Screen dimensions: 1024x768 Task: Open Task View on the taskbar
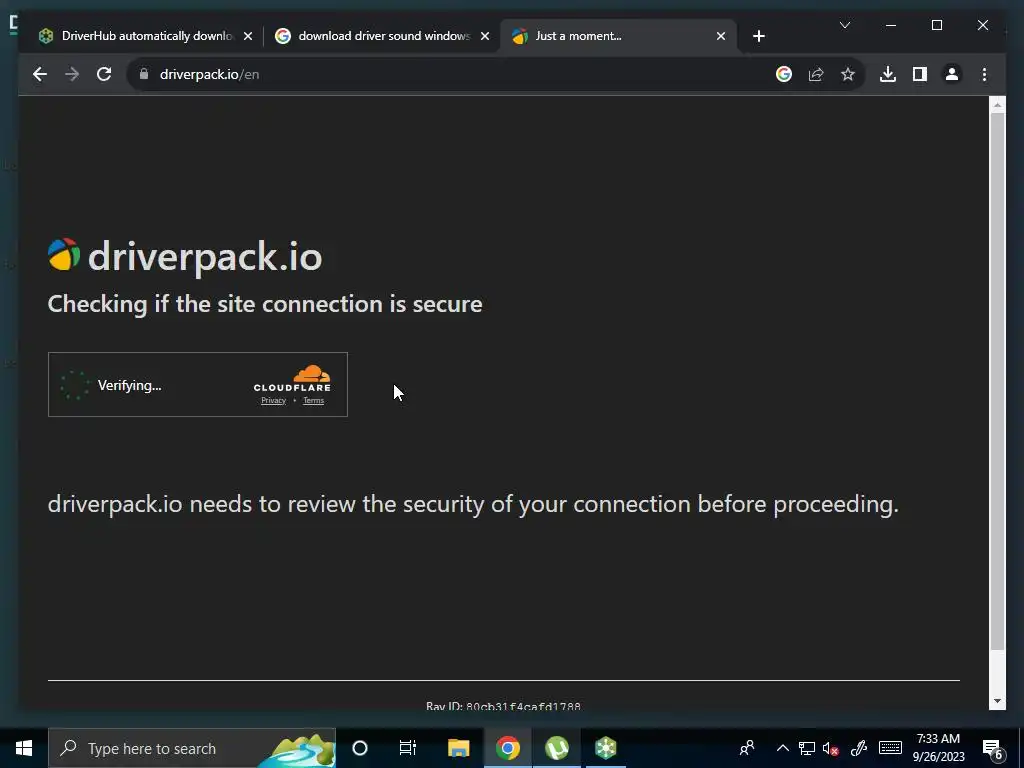coord(408,748)
